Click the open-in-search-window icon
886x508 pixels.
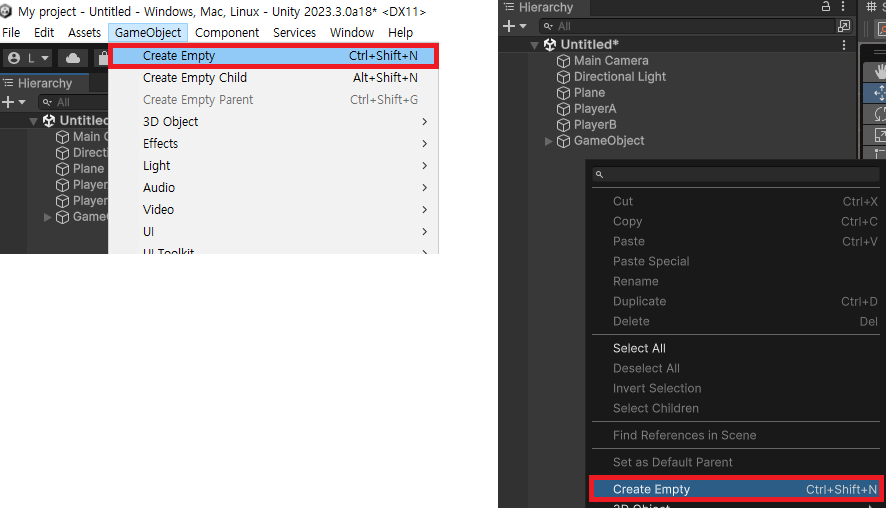[844, 26]
